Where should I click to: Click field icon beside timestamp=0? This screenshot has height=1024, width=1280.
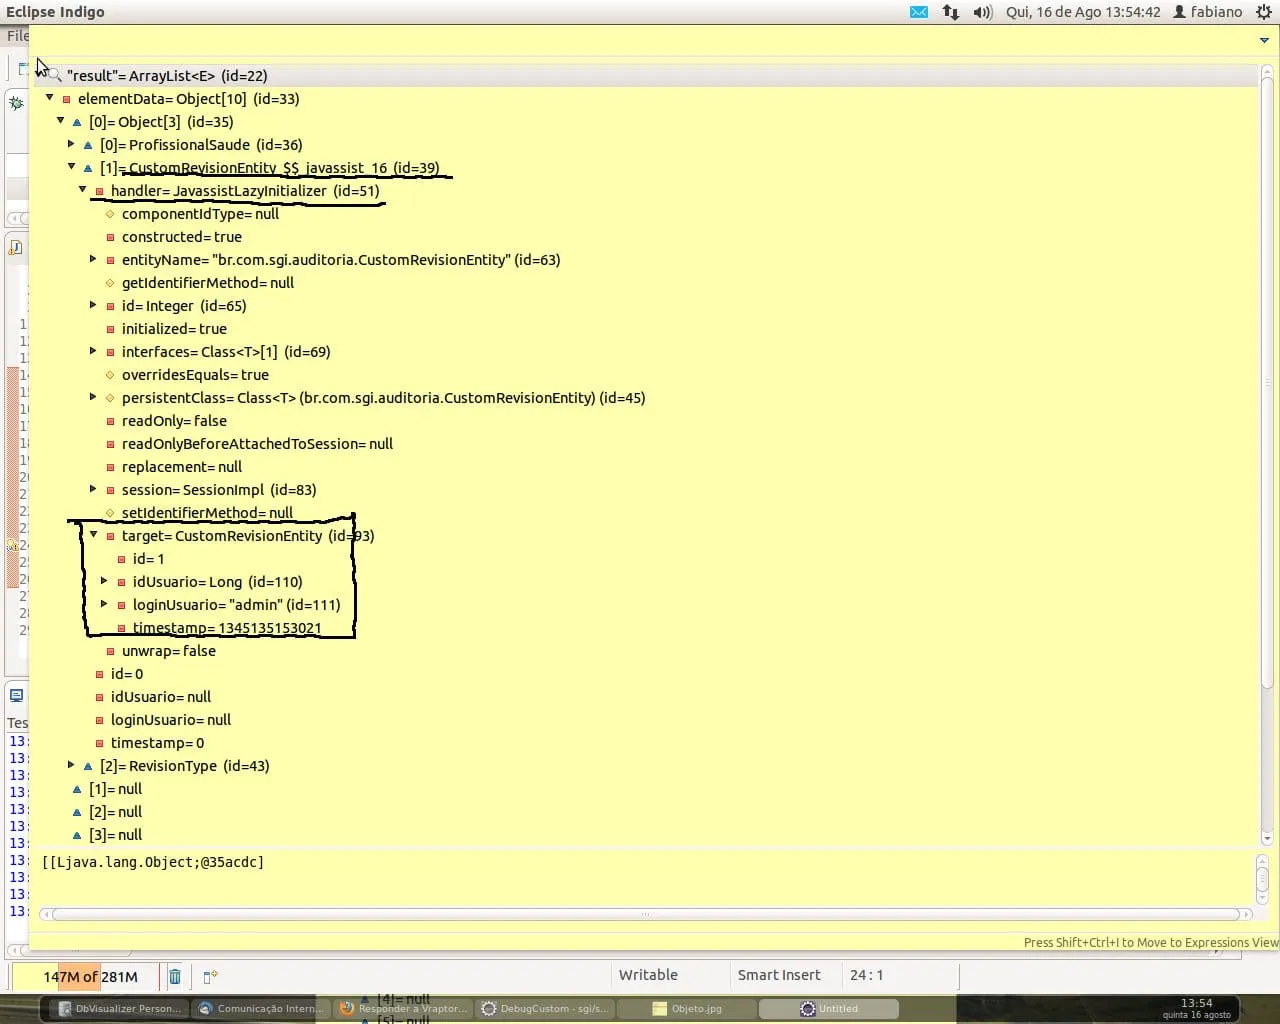[100, 743]
